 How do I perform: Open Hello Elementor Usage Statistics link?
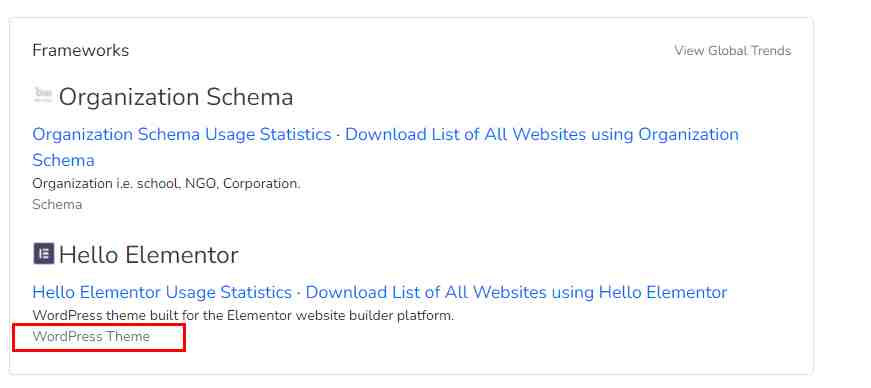pos(162,292)
